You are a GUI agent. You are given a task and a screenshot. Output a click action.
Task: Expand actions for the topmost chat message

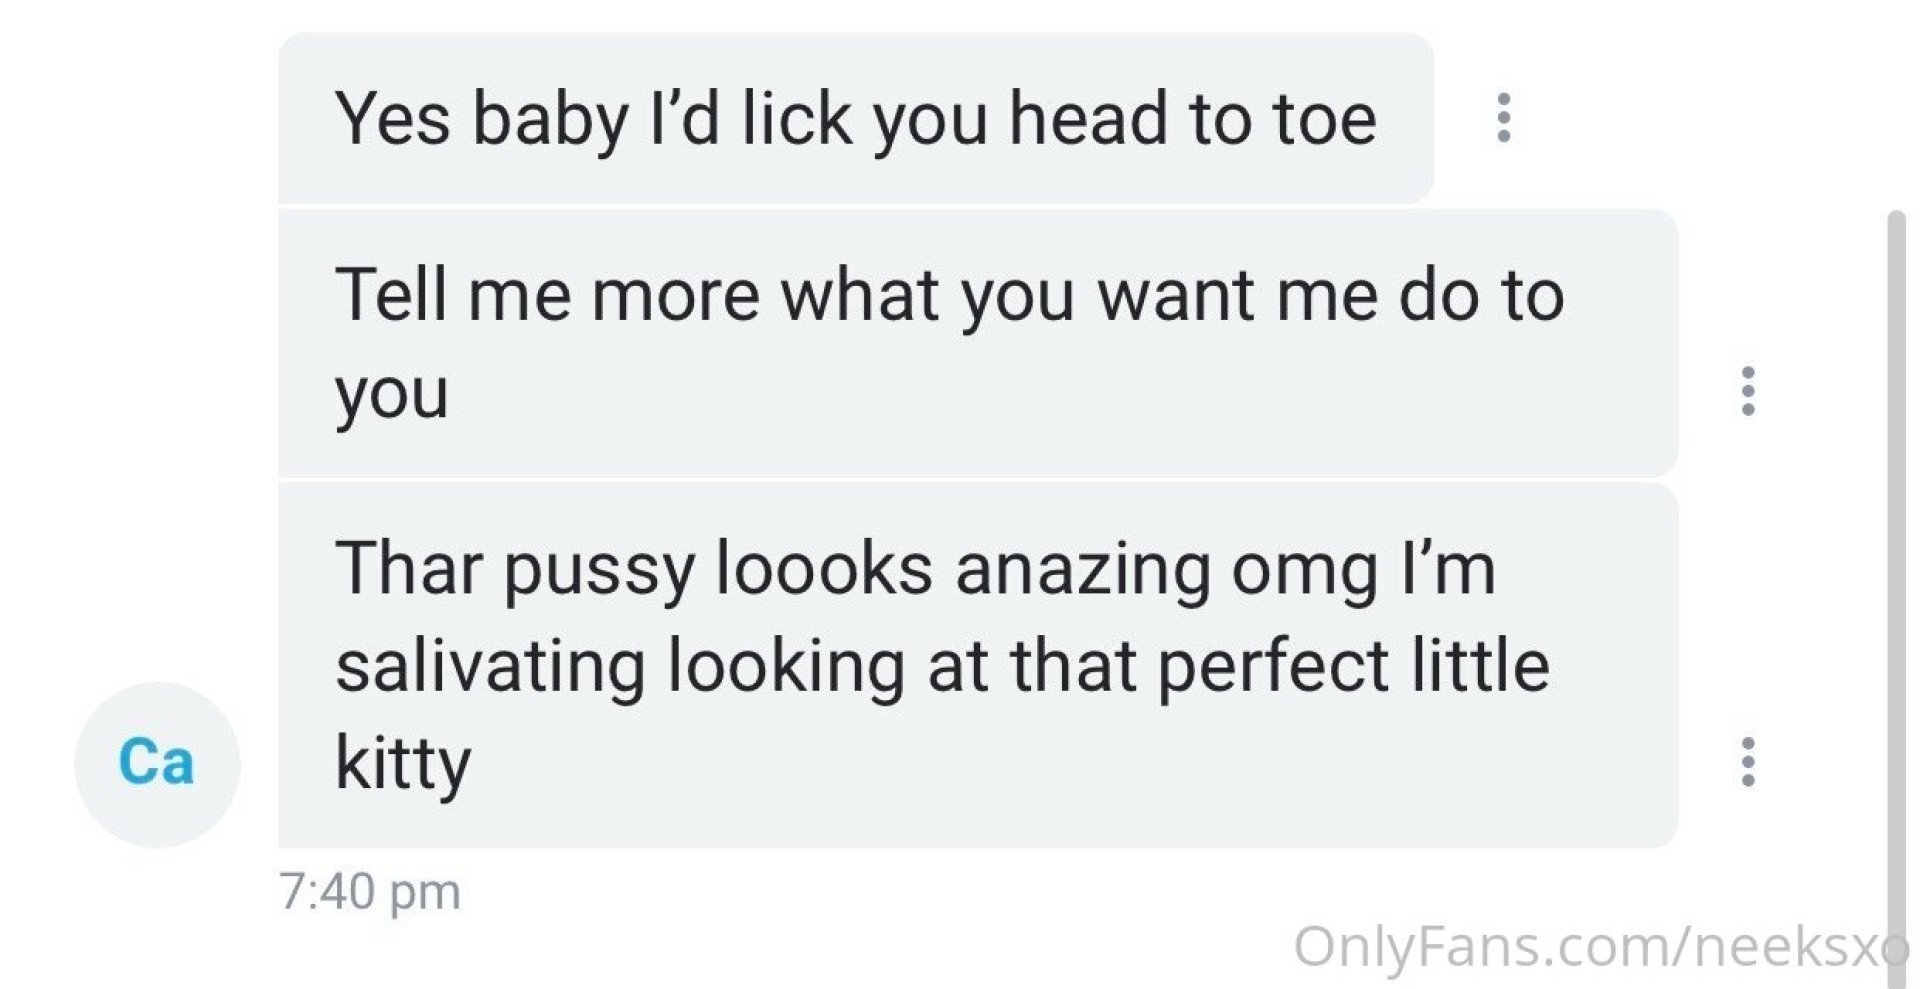tap(1503, 118)
